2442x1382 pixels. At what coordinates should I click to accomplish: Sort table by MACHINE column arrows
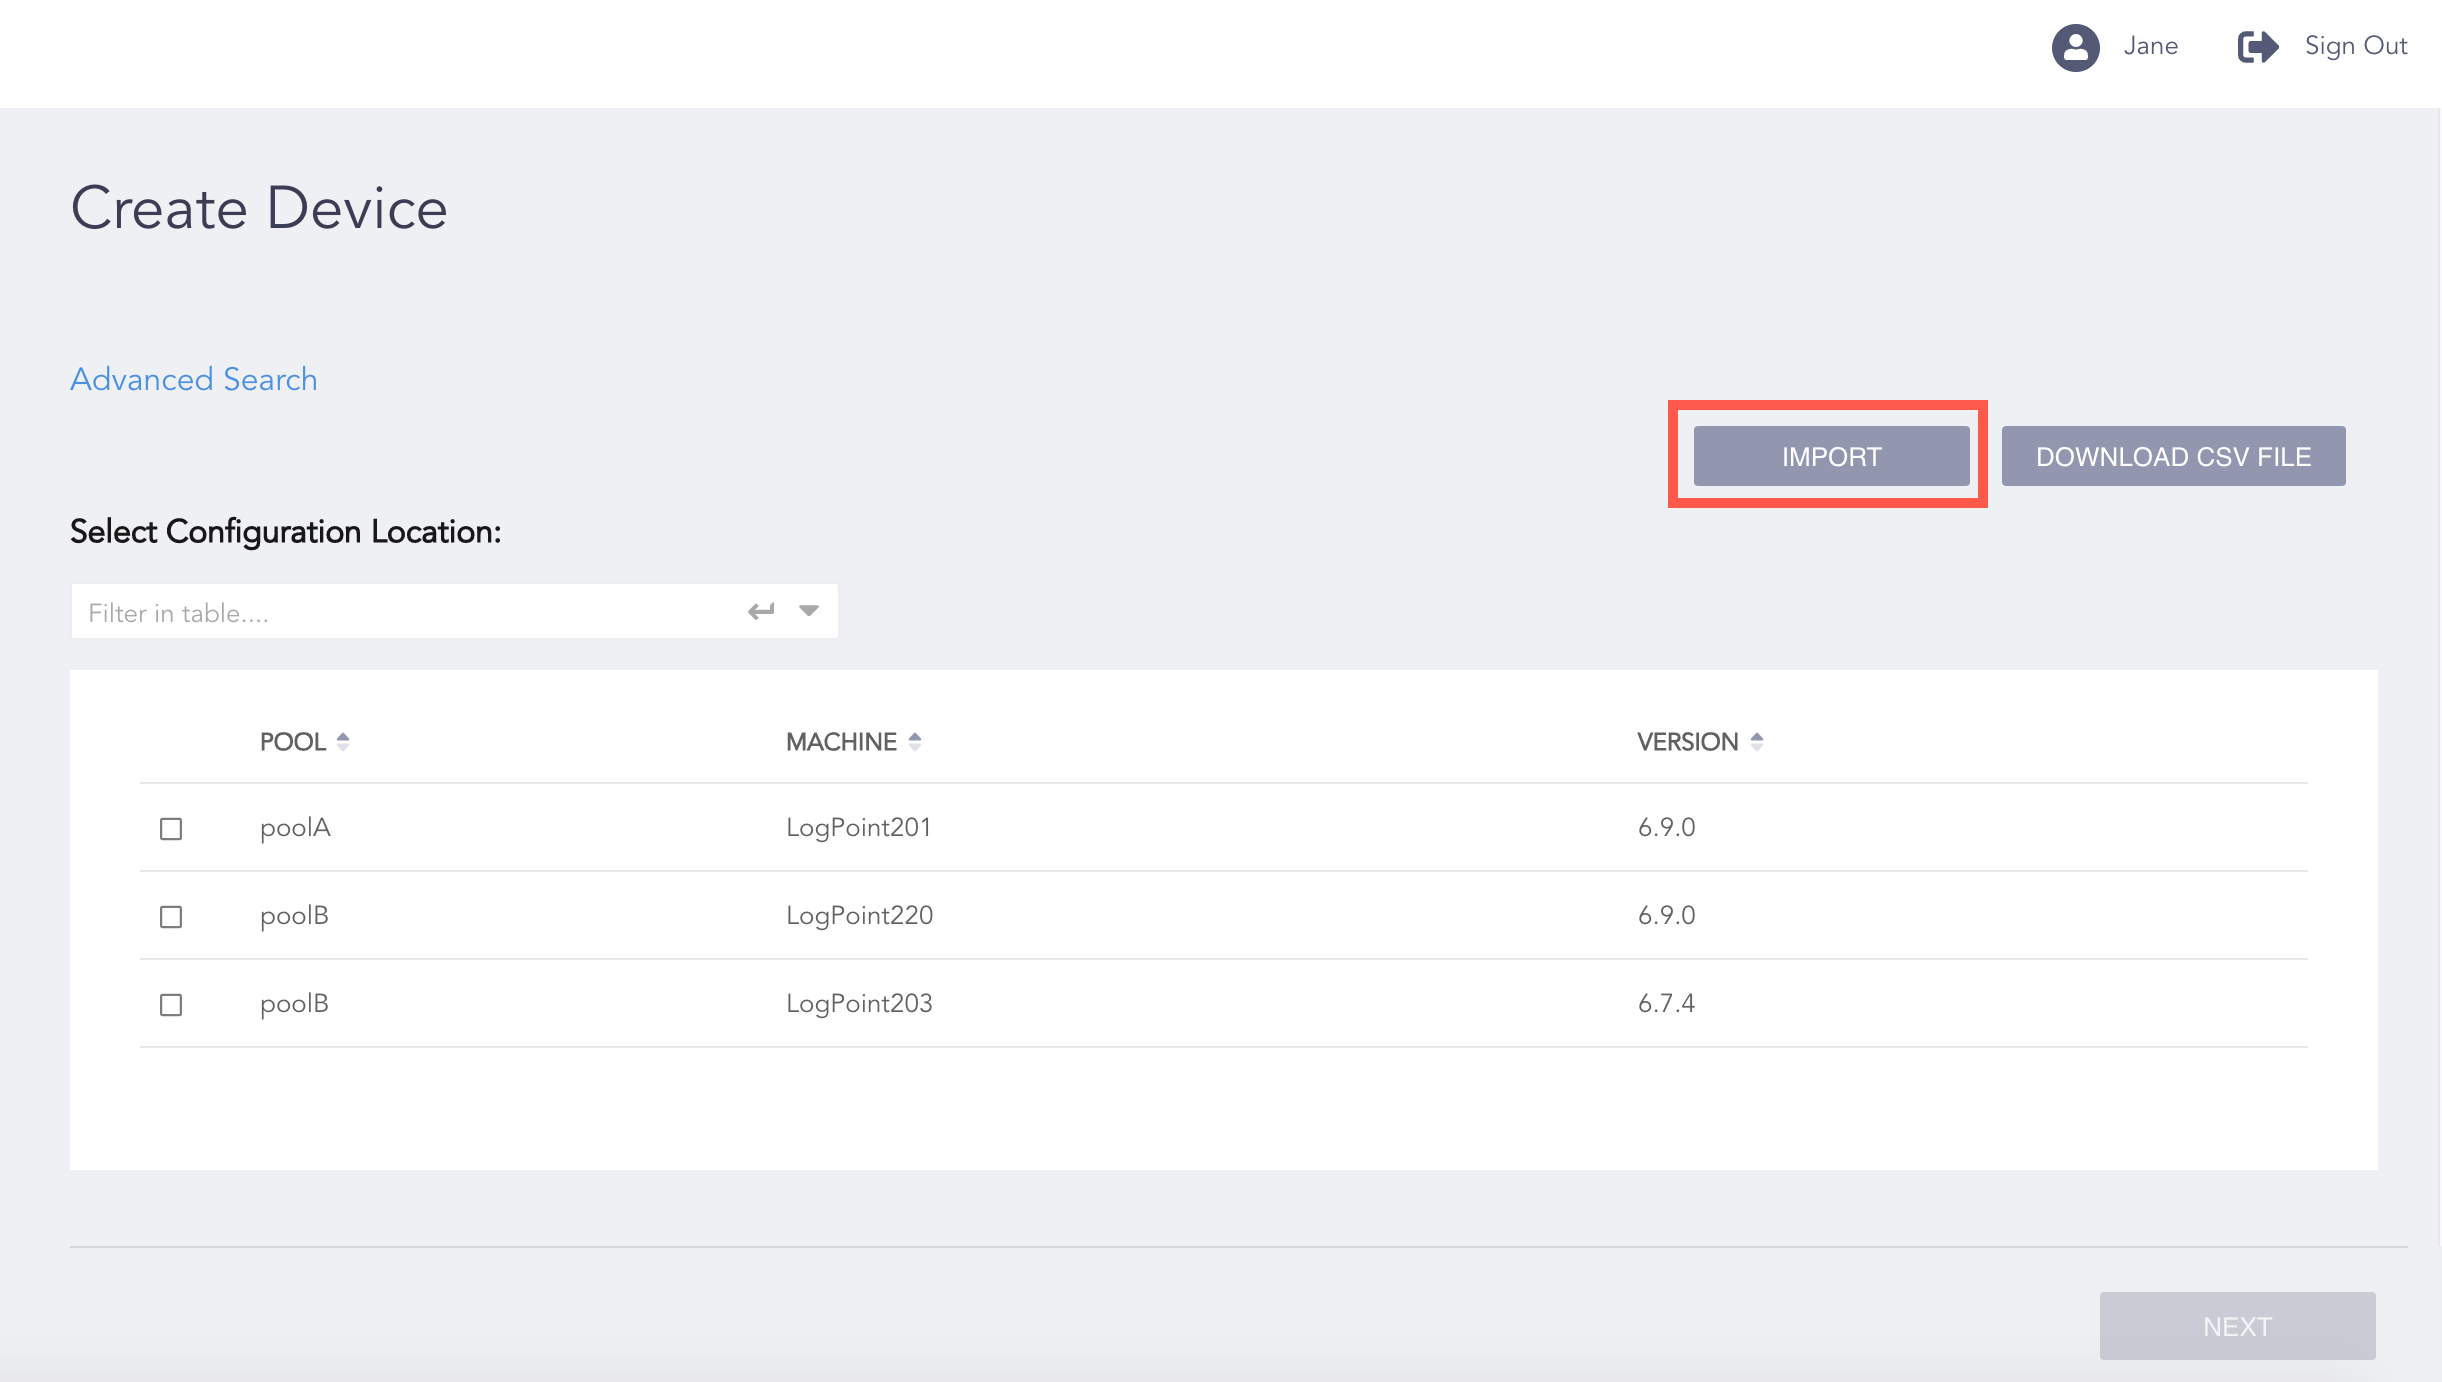(914, 741)
